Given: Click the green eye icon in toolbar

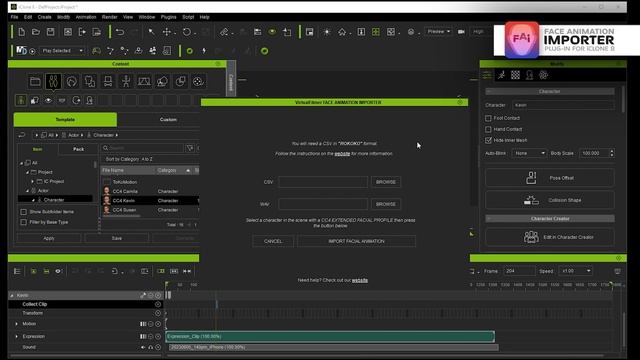Looking at the screenshot, I should 272,32.
